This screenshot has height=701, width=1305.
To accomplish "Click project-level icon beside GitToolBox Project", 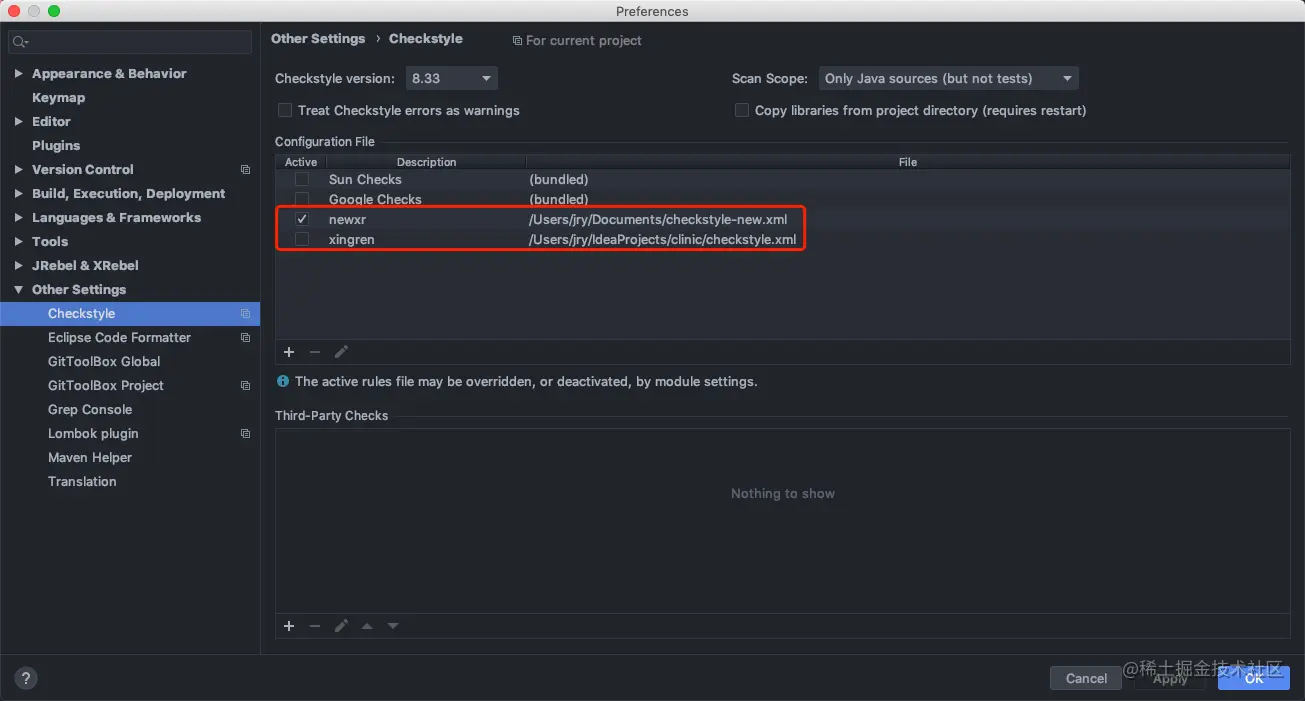I will 245,386.
